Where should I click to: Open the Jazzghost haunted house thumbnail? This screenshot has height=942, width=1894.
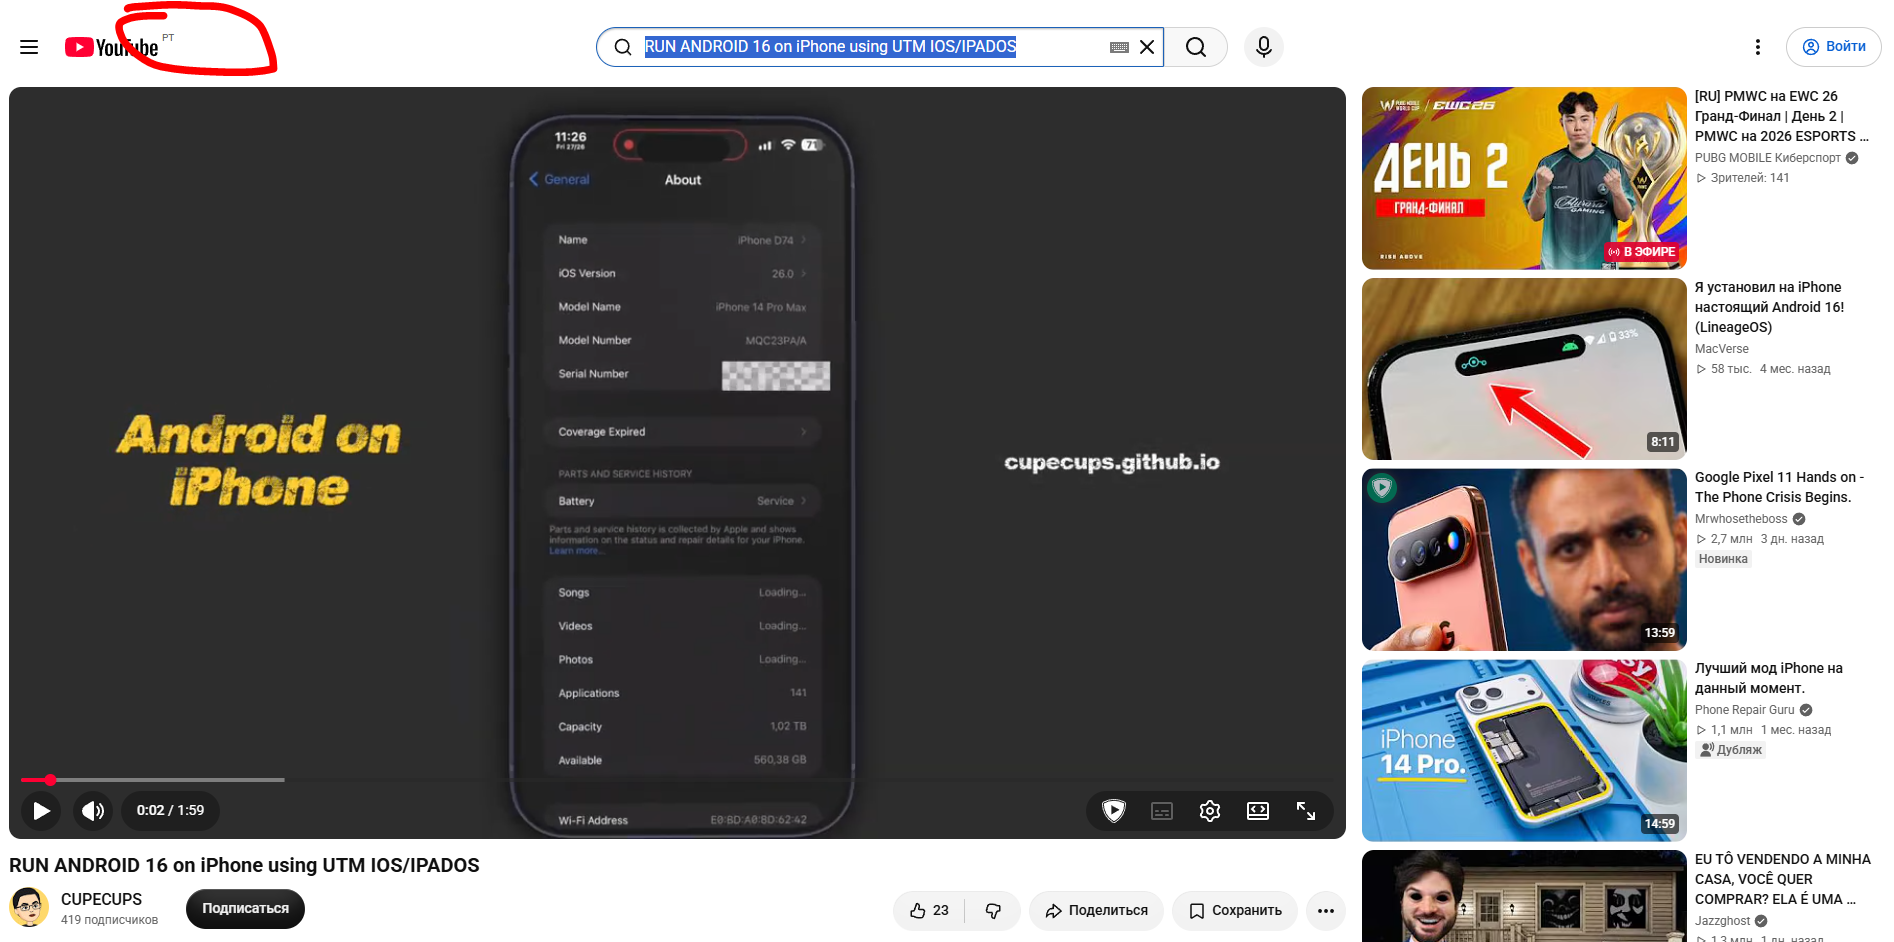pyautogui.click(x=1524, y=896)
